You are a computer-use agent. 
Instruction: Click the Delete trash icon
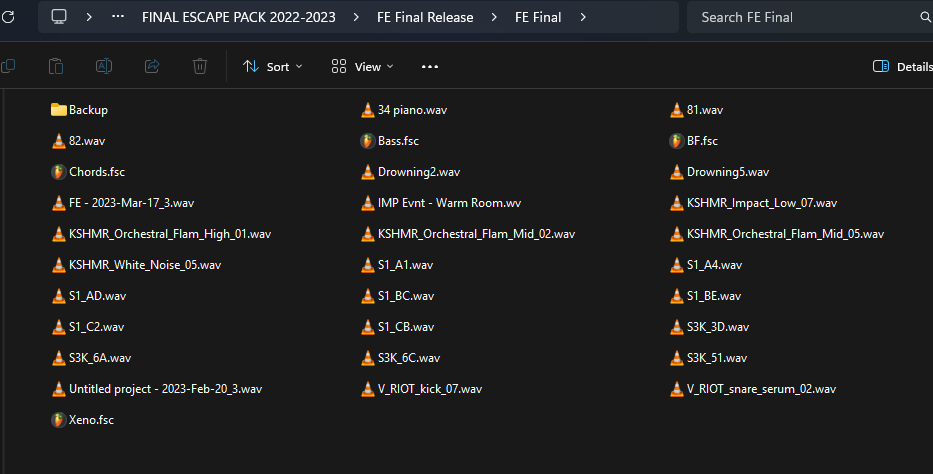coord(200,66)
